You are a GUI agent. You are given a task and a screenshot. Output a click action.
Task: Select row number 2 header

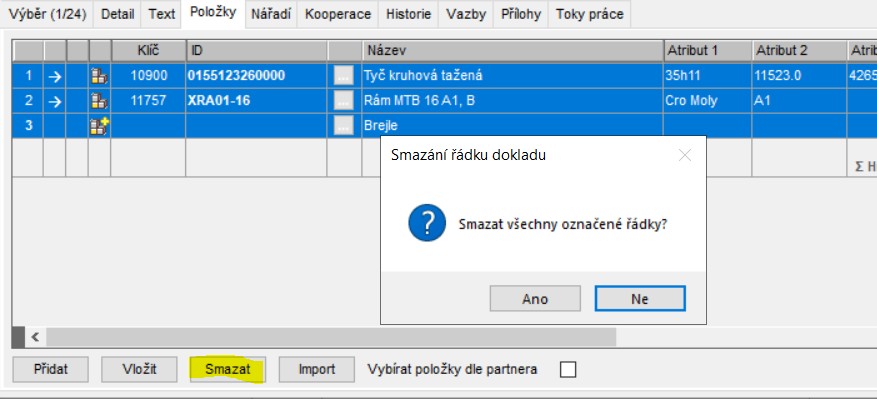point(28,101)
